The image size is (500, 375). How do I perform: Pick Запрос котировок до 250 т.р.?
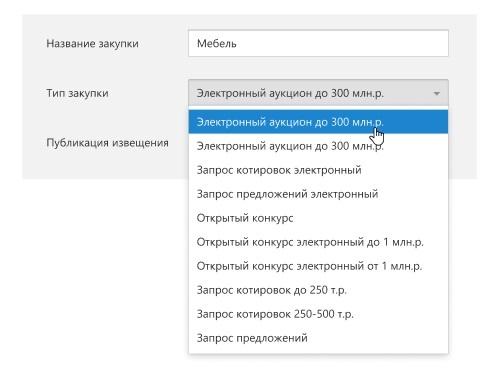point(318,290)
